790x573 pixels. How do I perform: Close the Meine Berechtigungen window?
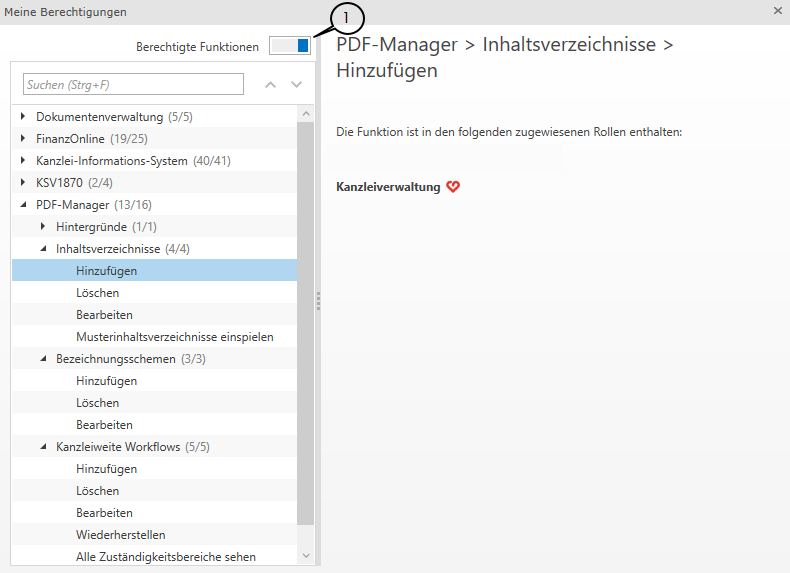[x=778, y=11]
